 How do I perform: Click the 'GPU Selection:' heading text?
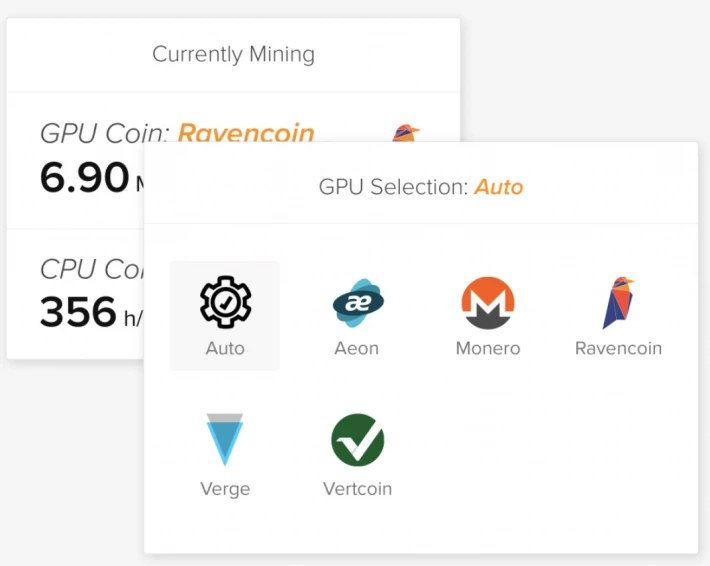point(393,187)
